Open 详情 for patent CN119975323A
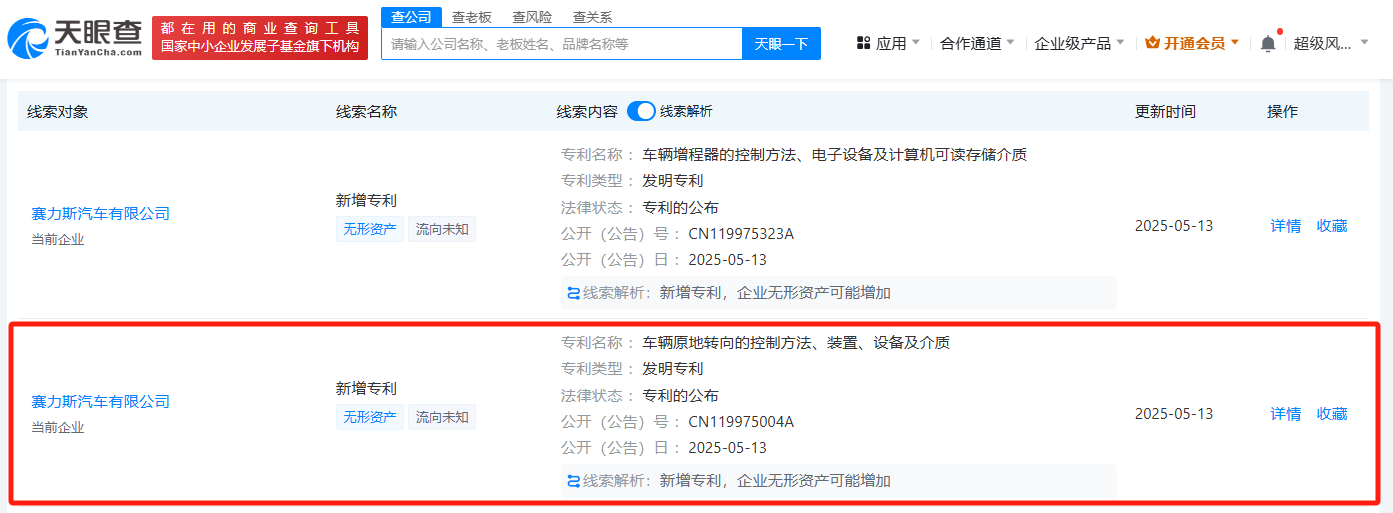This screenshot has height=513, width=1393. tap(1285, 226)
